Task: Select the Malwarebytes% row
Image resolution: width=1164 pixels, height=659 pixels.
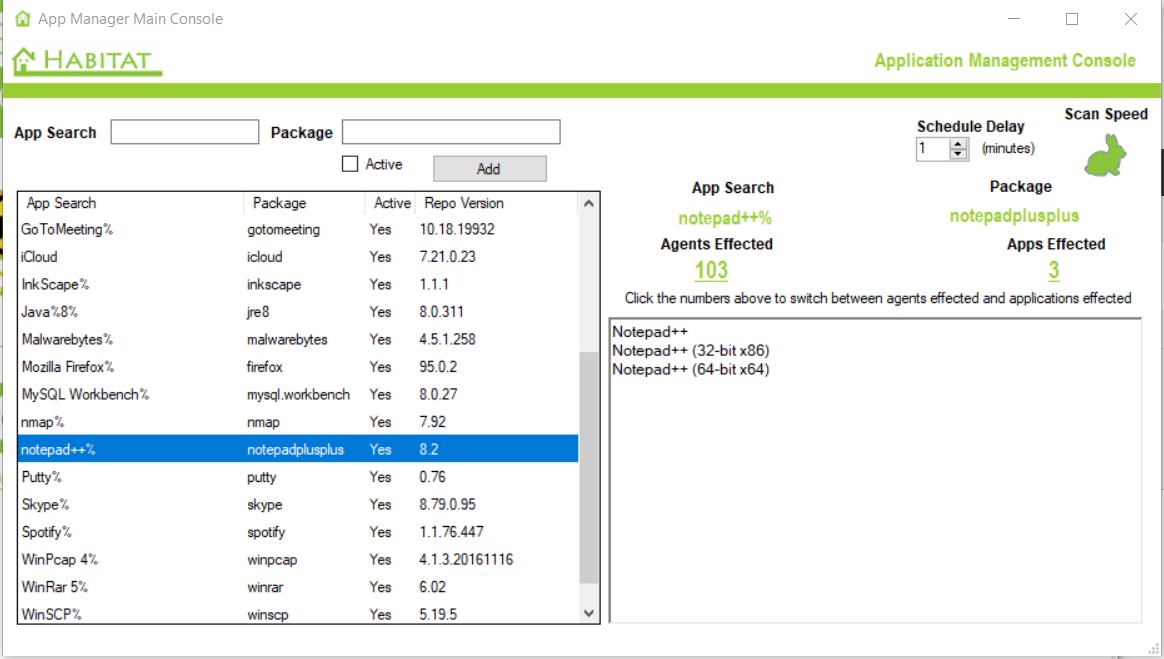Action: 298,339
